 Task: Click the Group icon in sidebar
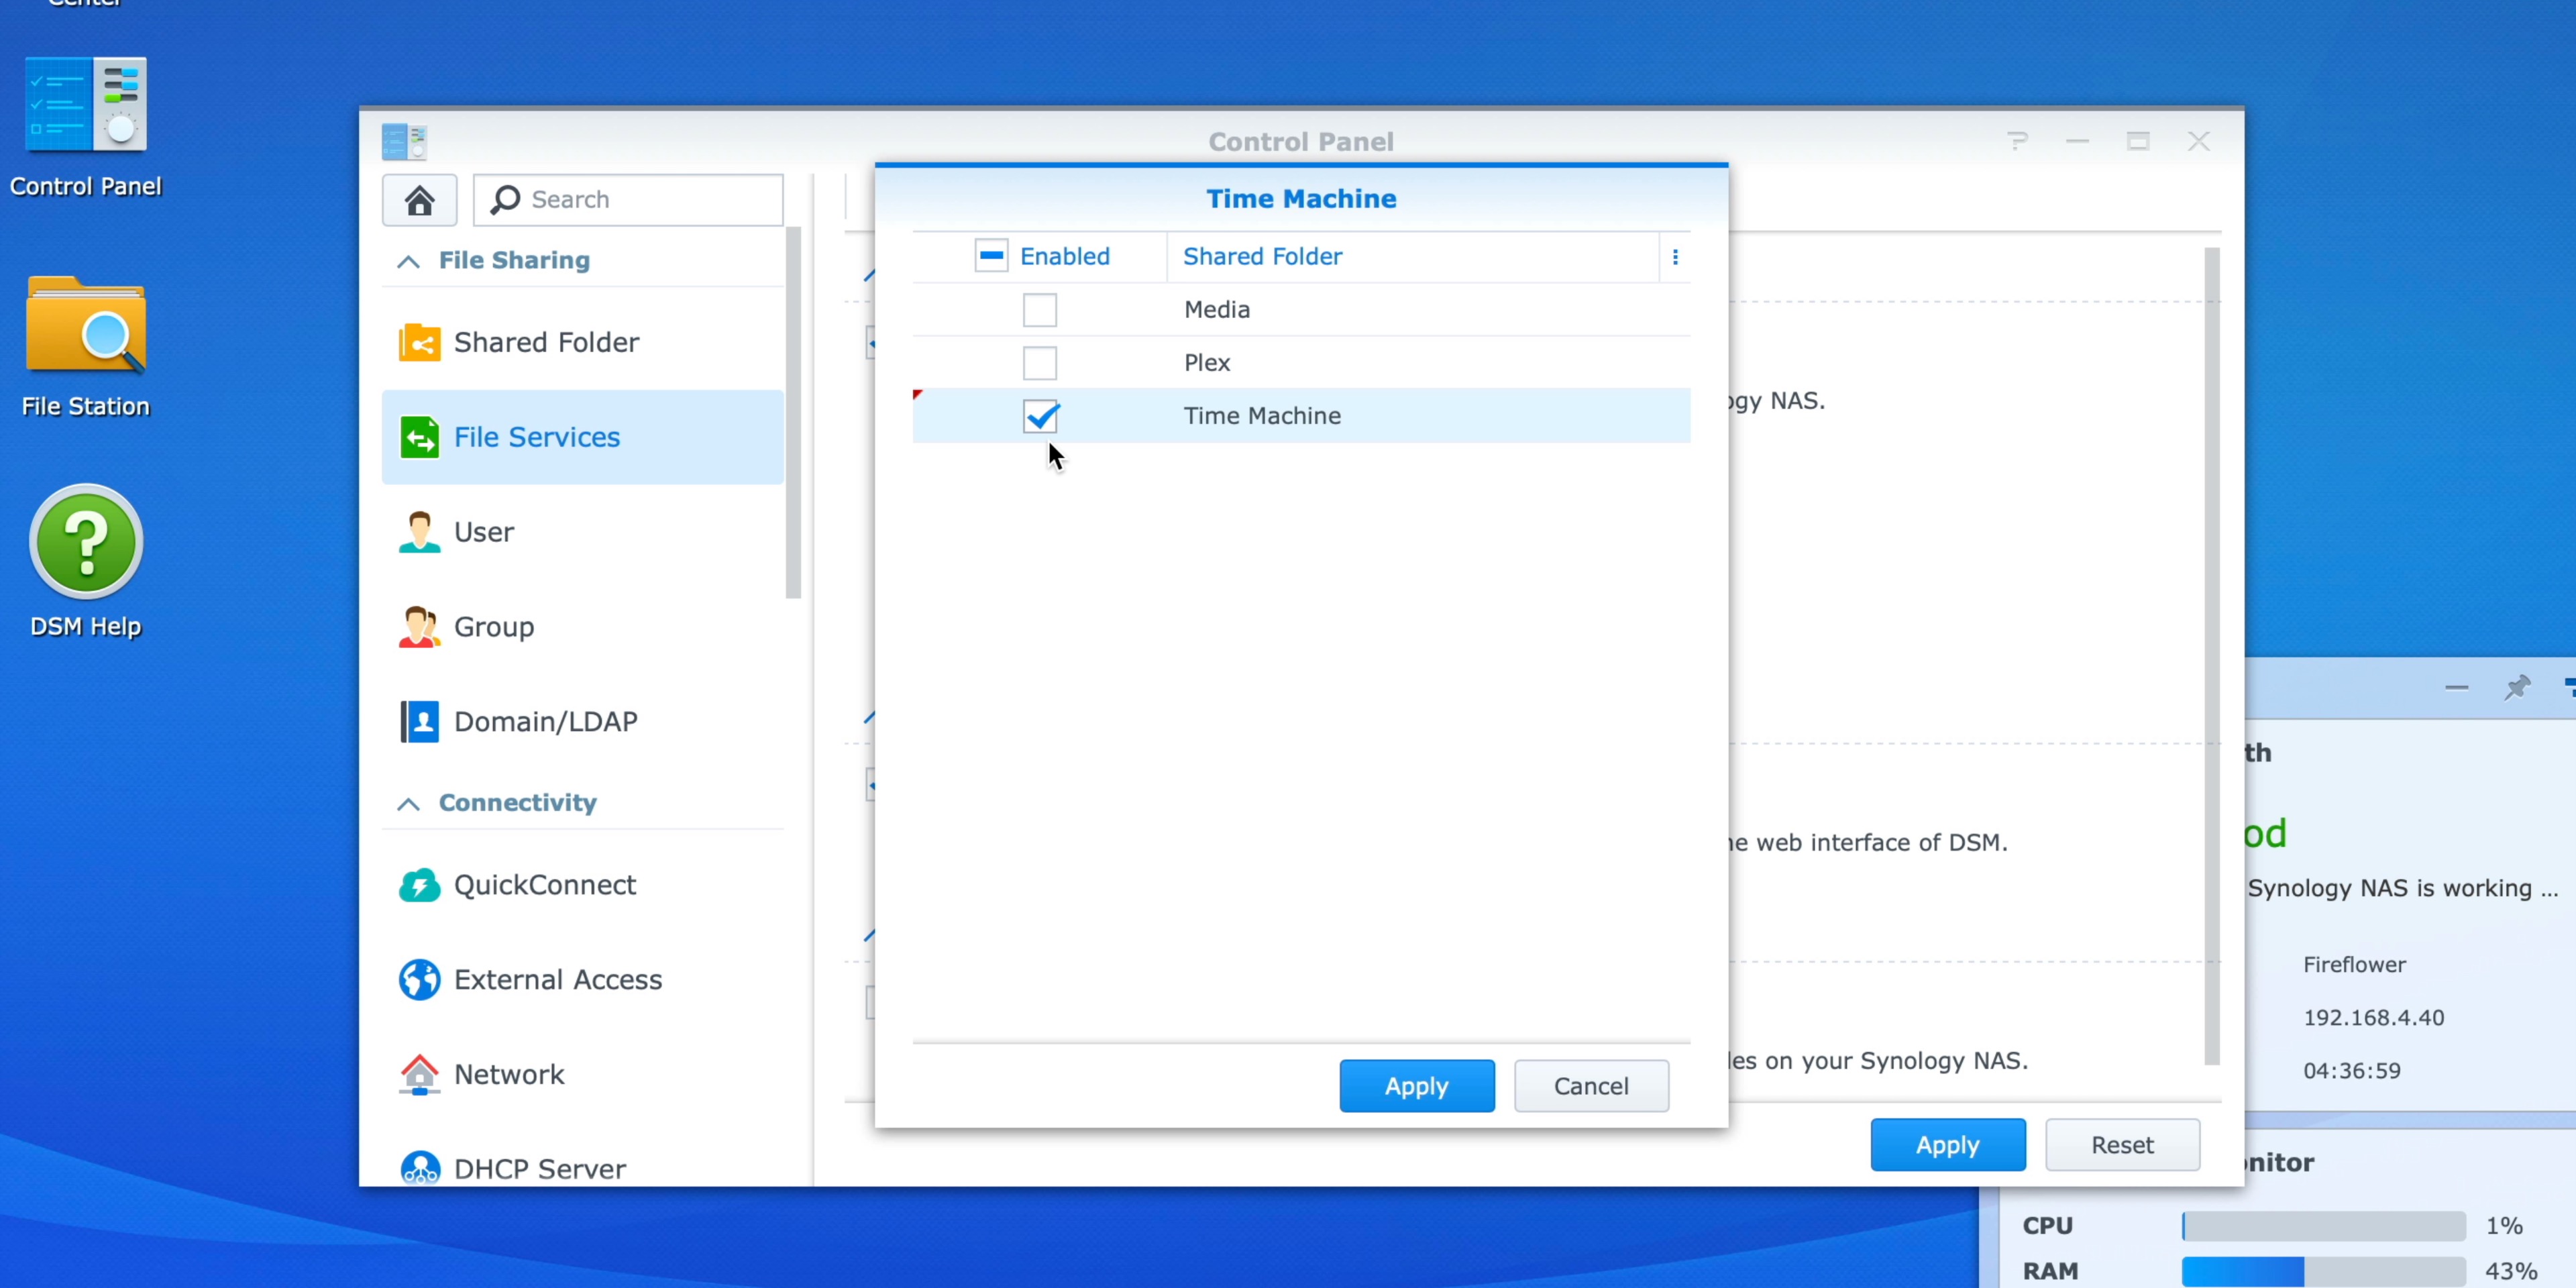[417, 626]
